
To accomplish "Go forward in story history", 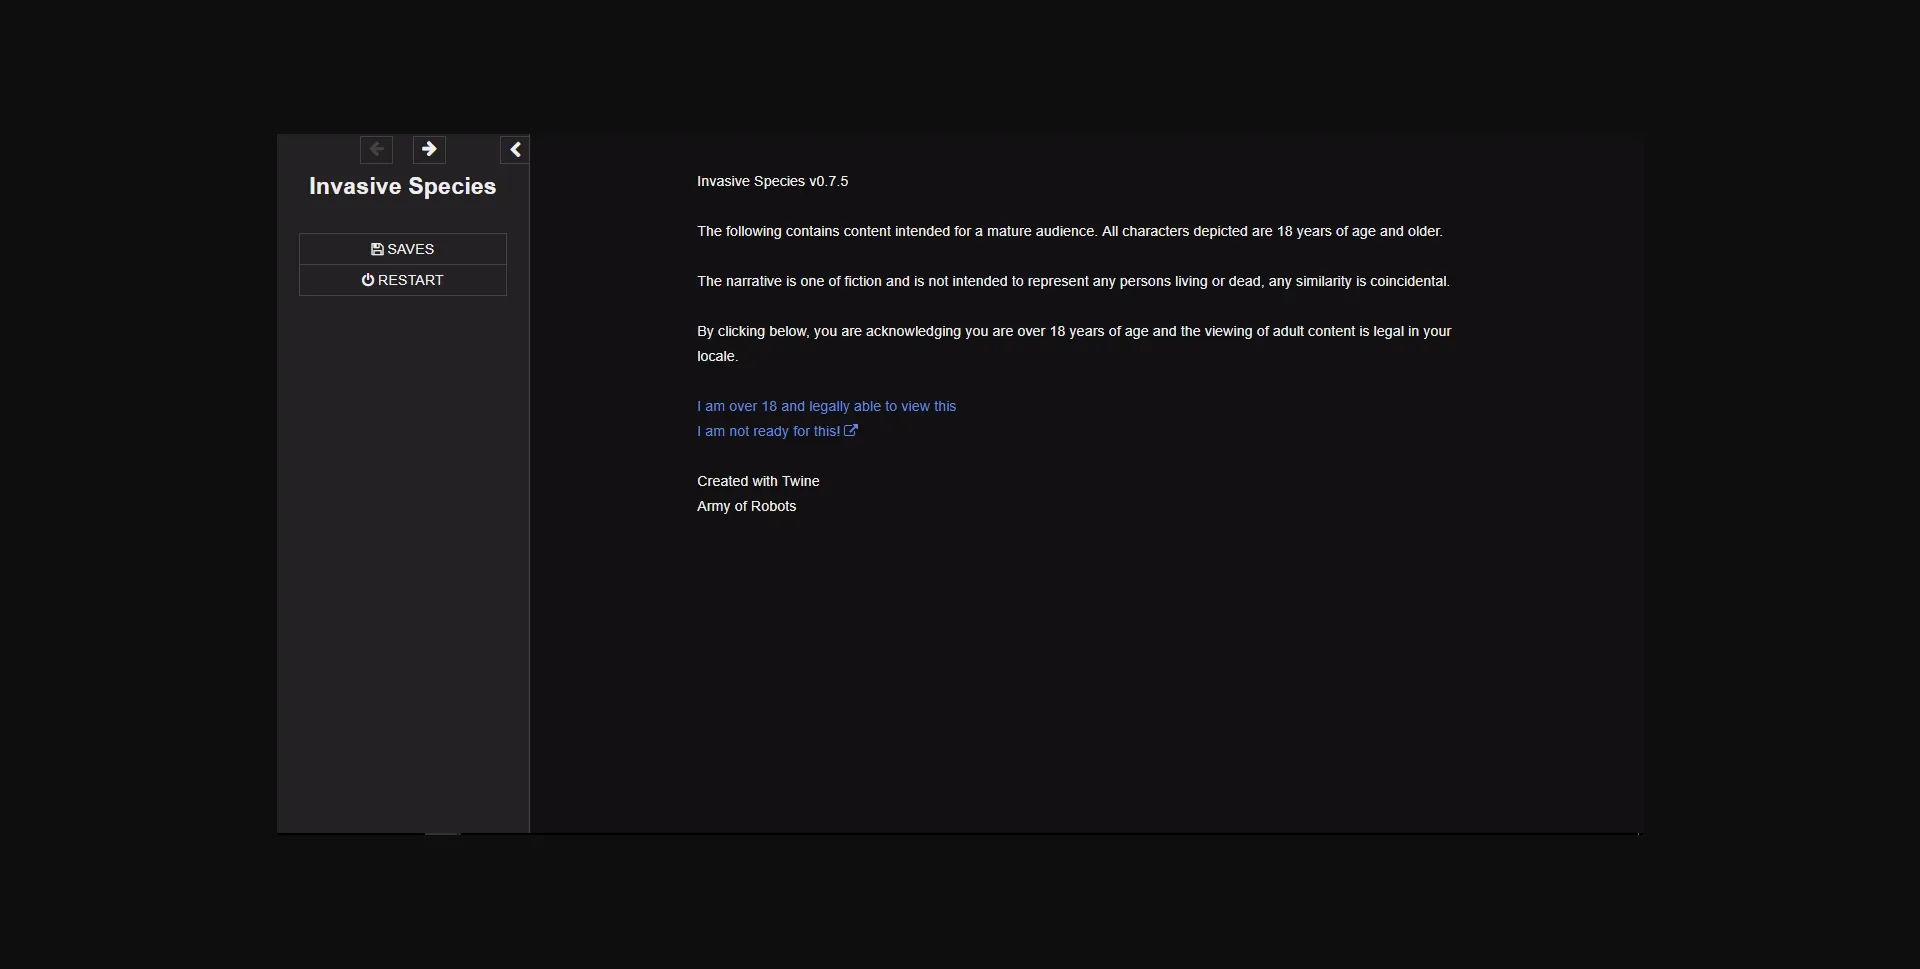I will coord(429,149).
